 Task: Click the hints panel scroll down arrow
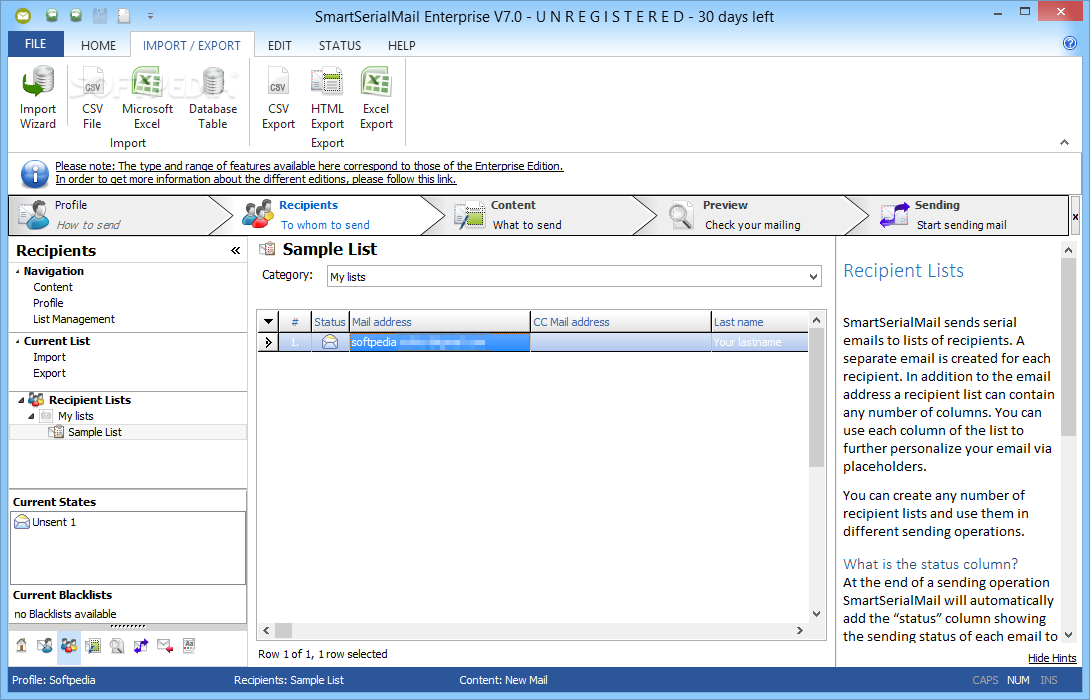pyautogui.click(x=1068, y=635)
